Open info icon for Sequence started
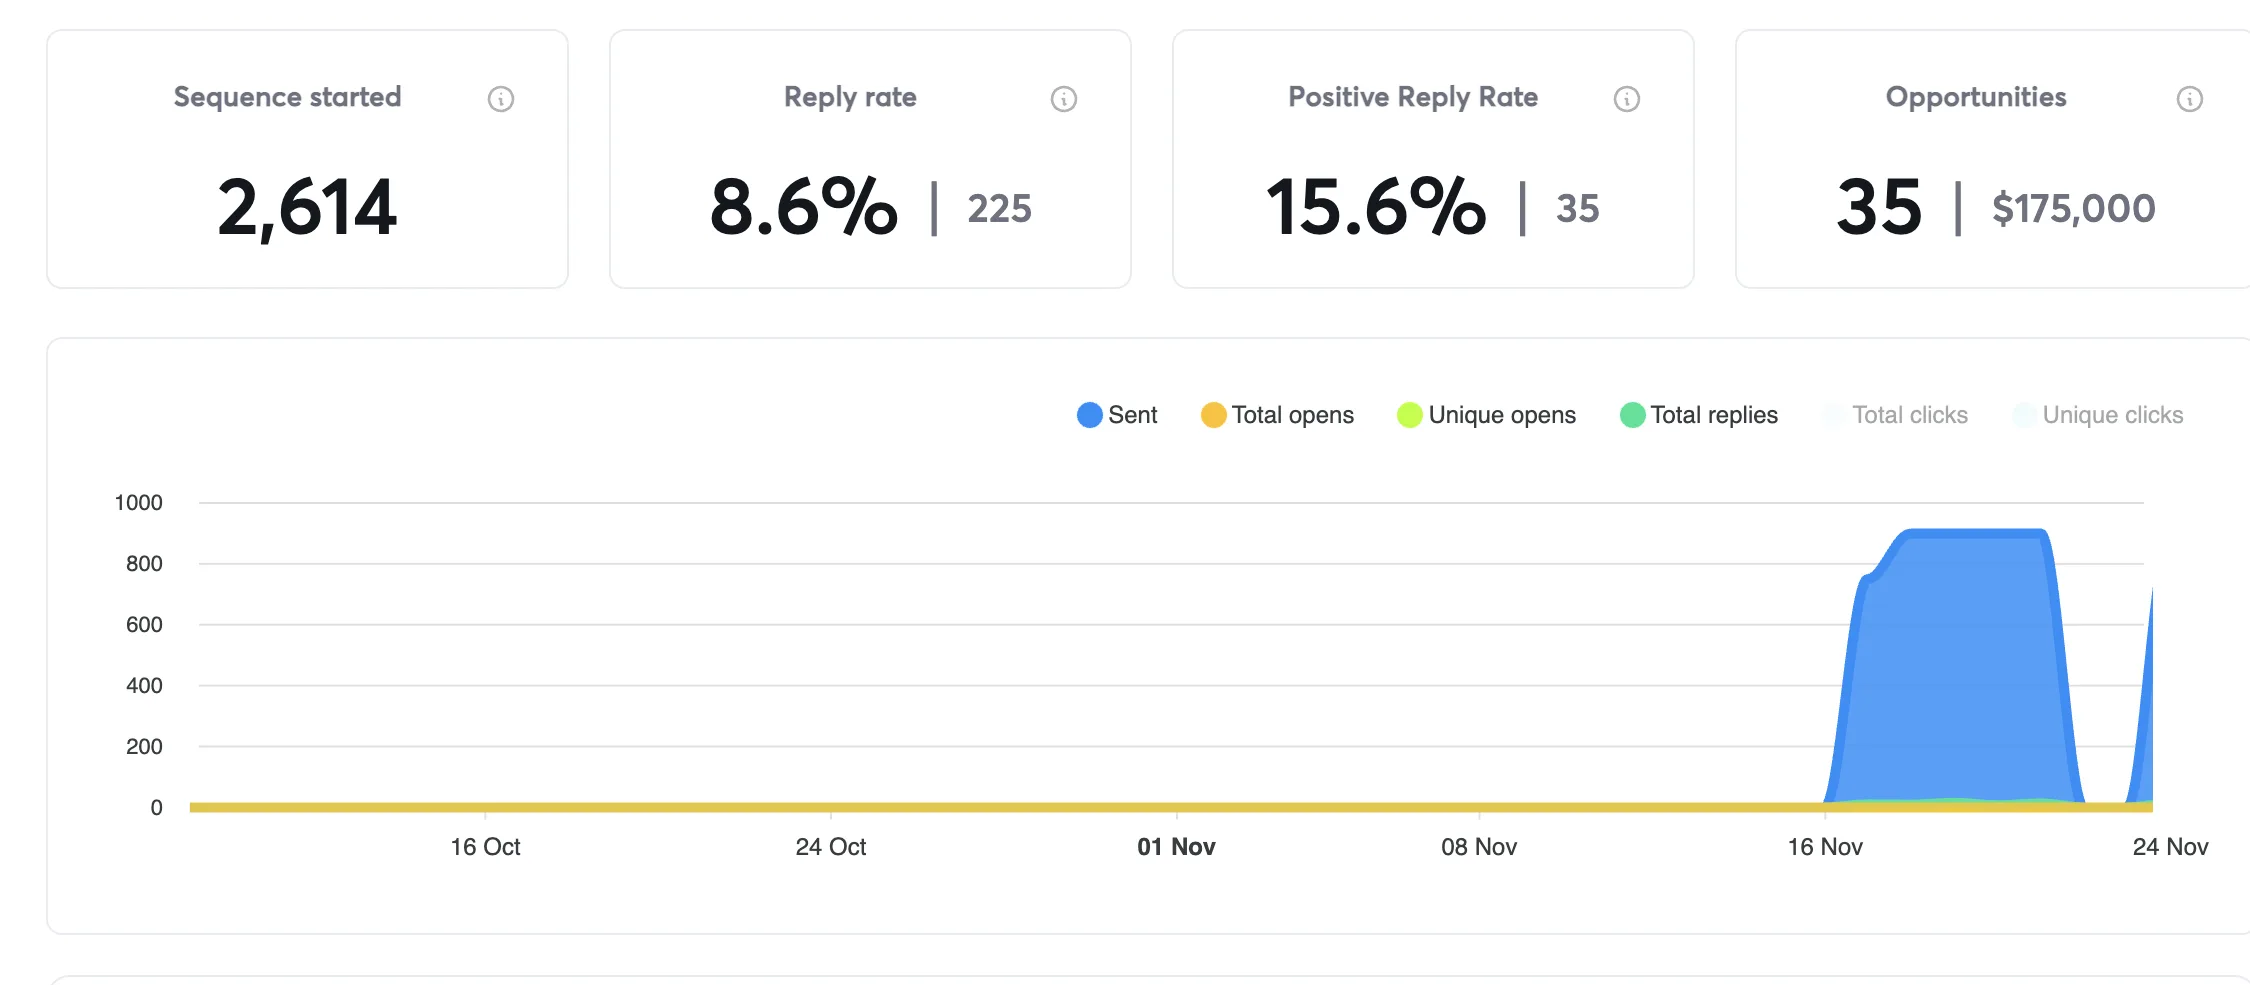 click(501, 99)
